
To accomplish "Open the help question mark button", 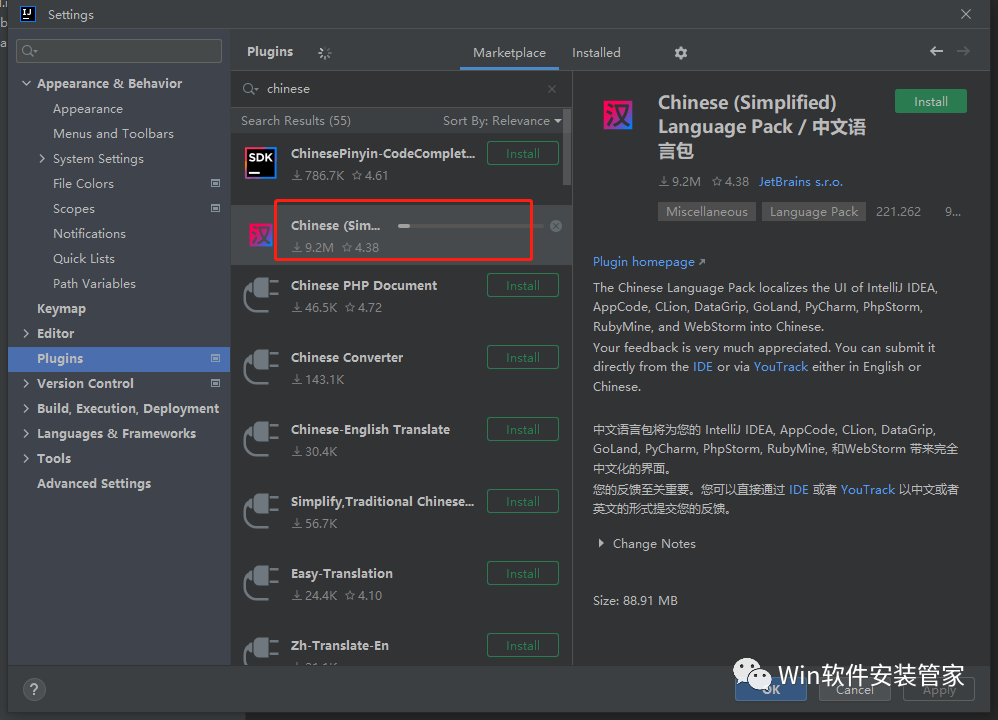I will coord(34,689).
